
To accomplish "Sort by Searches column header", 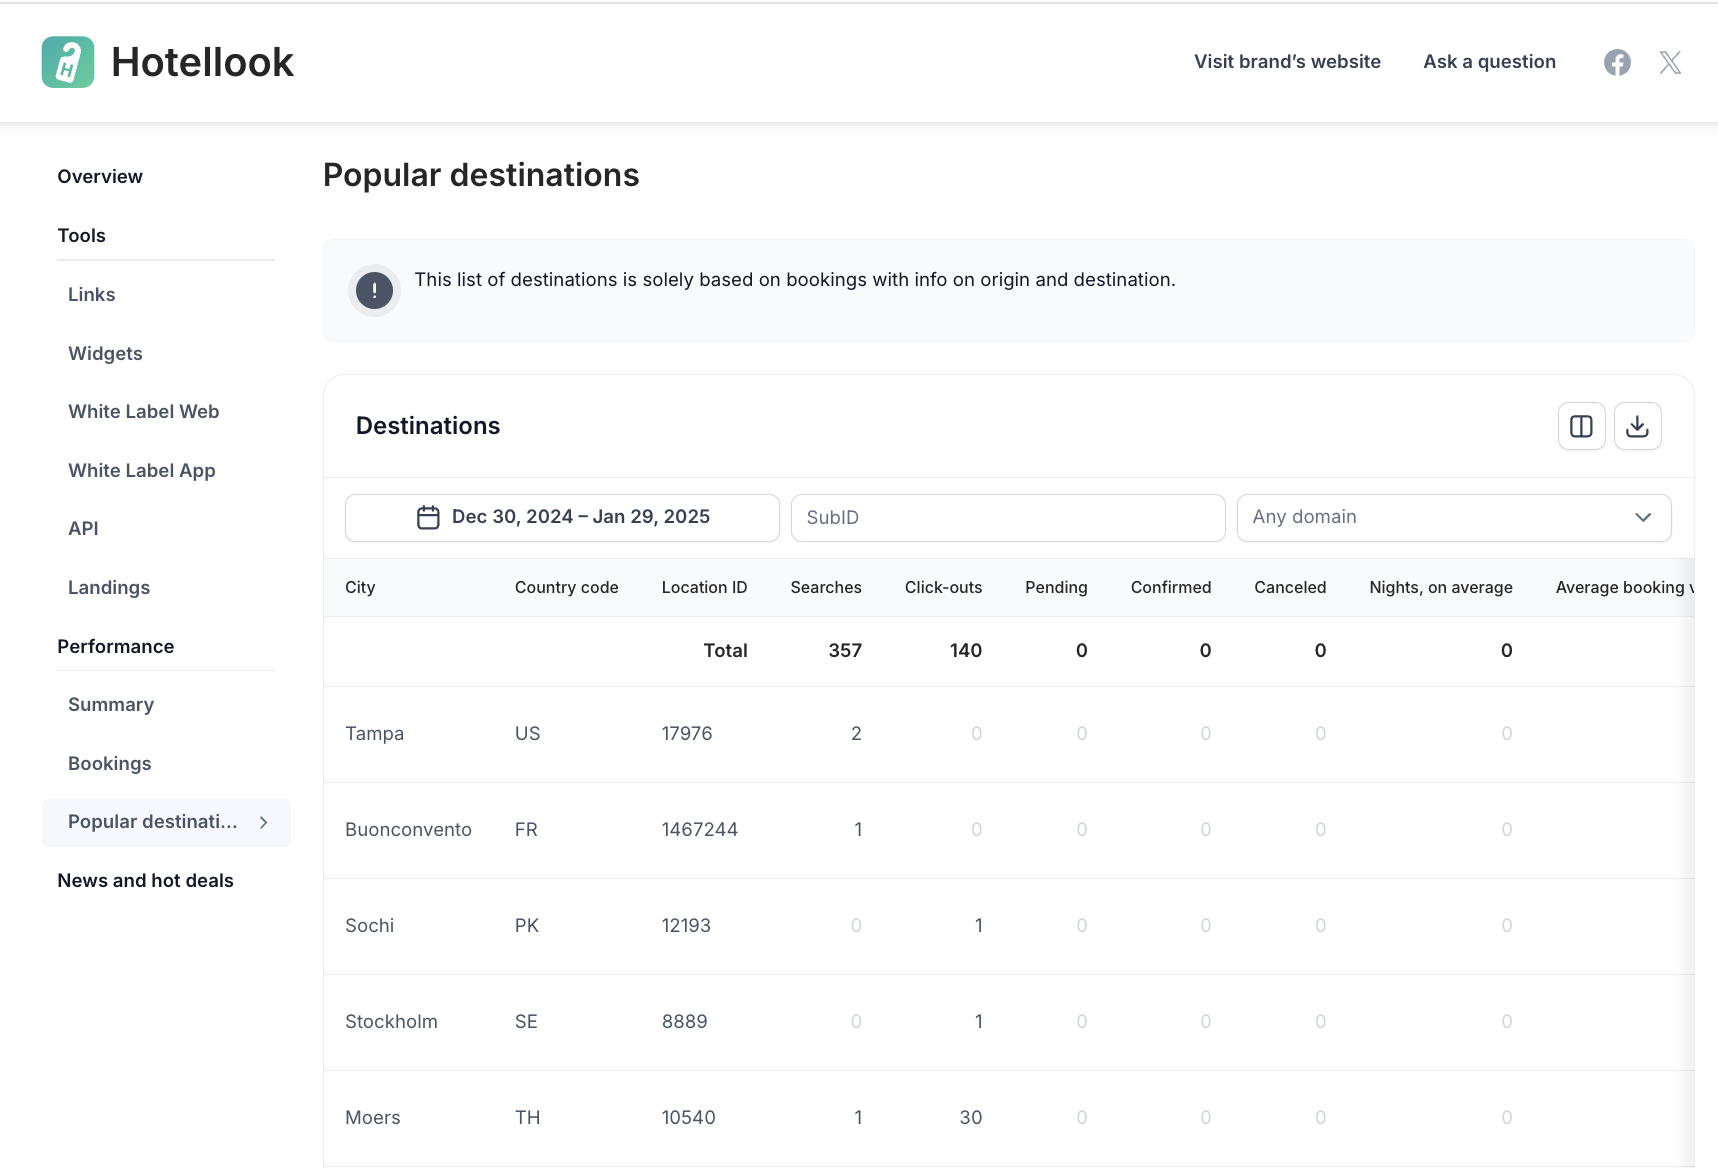I will 826,588.
